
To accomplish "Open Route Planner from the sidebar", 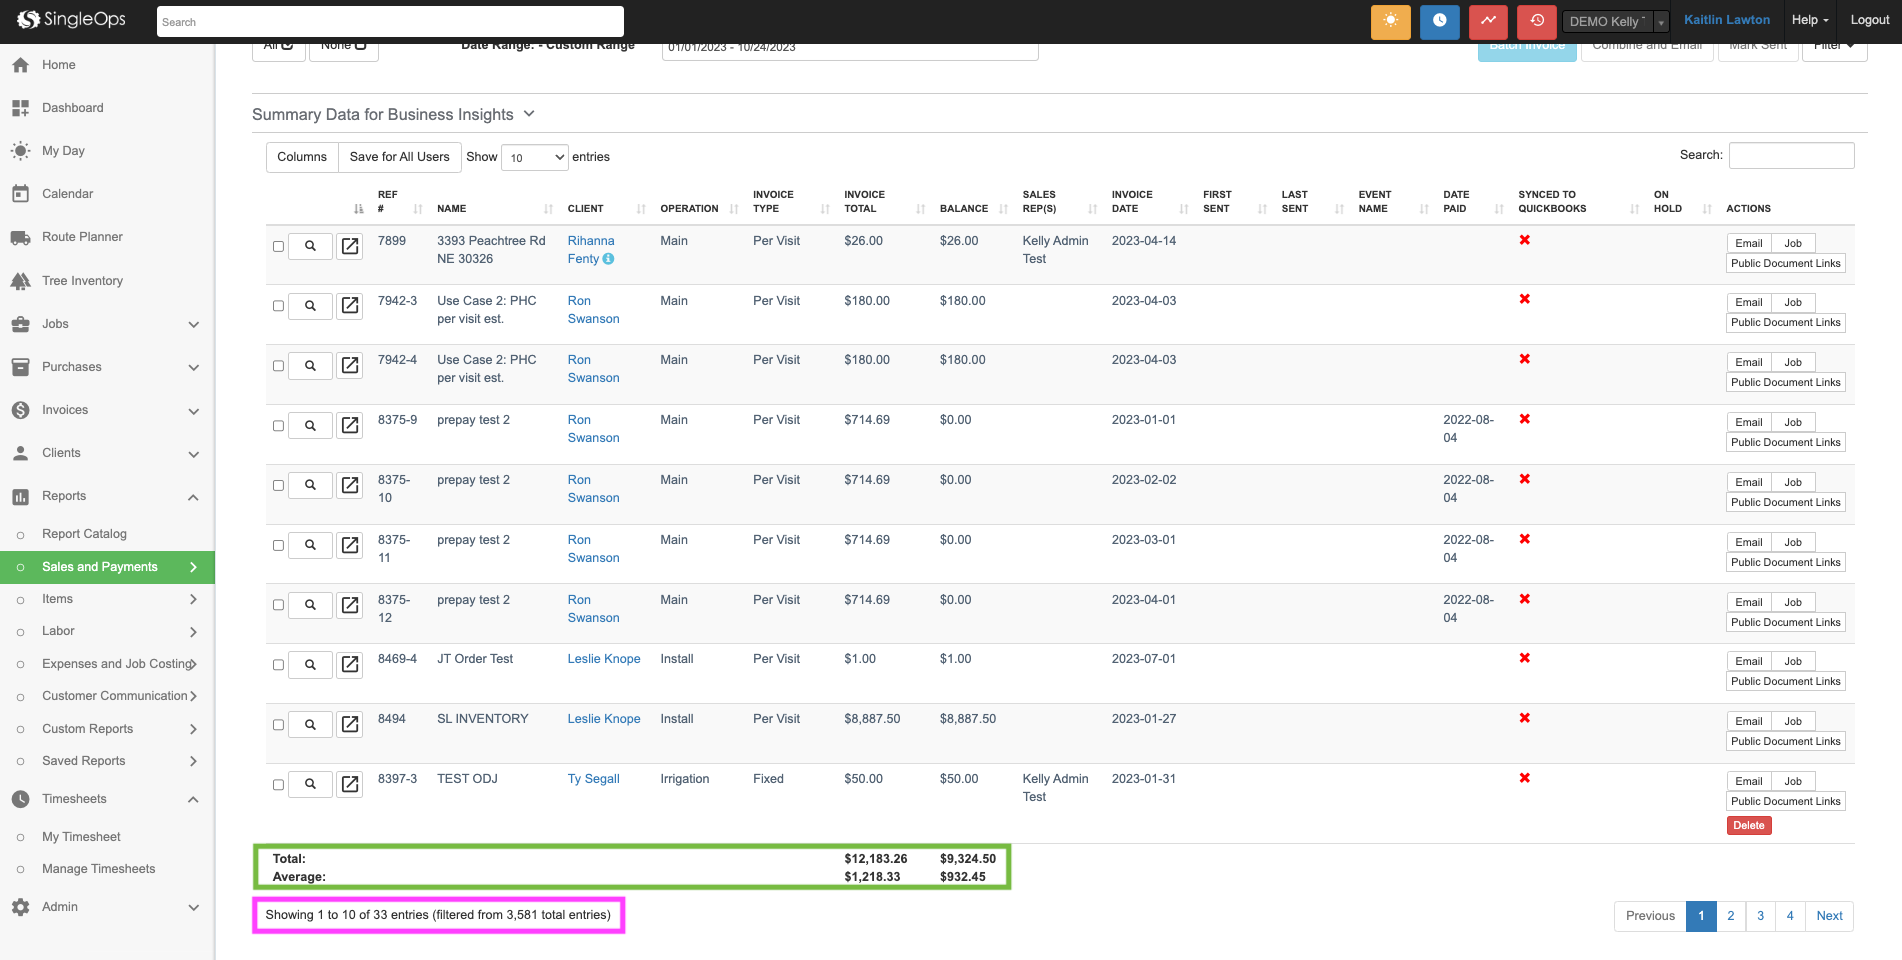I will coord(82,237).
